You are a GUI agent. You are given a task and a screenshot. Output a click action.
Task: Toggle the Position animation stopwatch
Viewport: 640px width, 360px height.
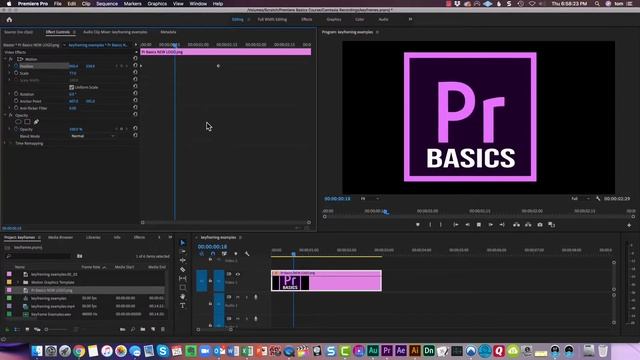[x=16, y=66]
